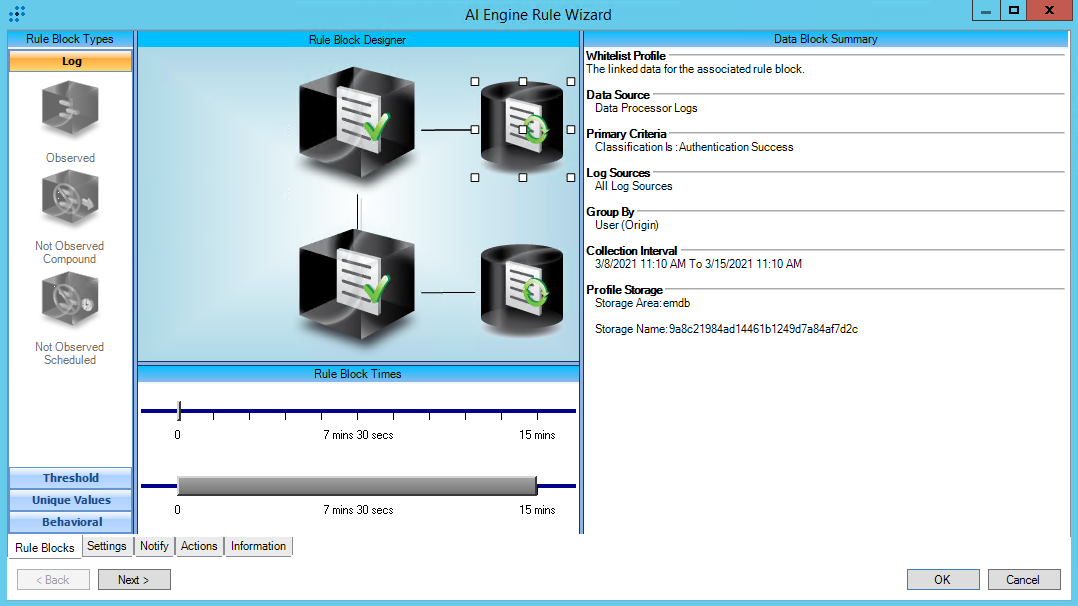This screenshot has width=1078, height=606.
Task: Expand the Threshold rule block section
Action: (70, 478)
